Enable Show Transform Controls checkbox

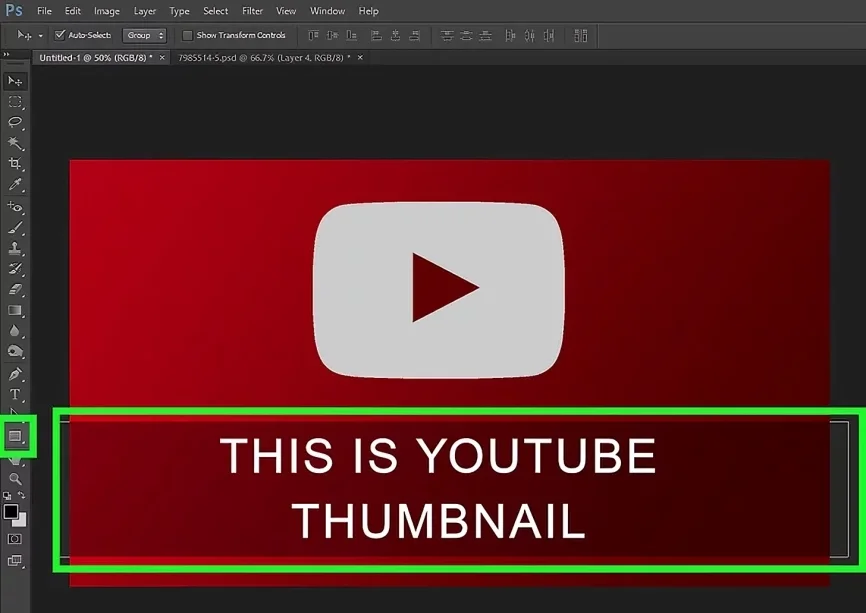(187, 35)
